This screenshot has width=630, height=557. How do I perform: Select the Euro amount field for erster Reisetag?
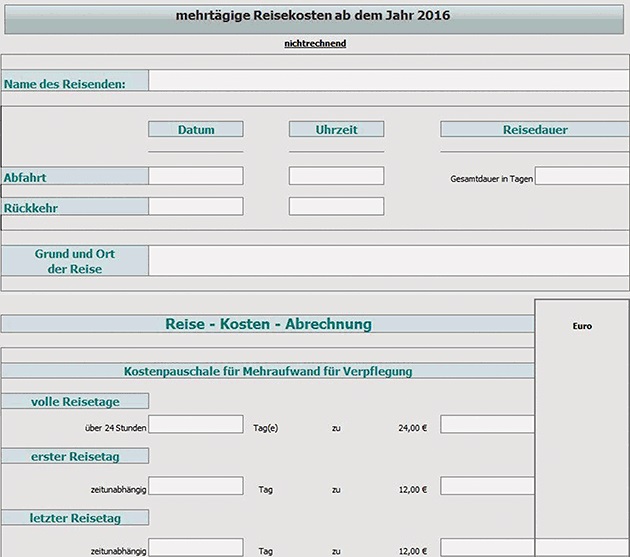point(487,487)
